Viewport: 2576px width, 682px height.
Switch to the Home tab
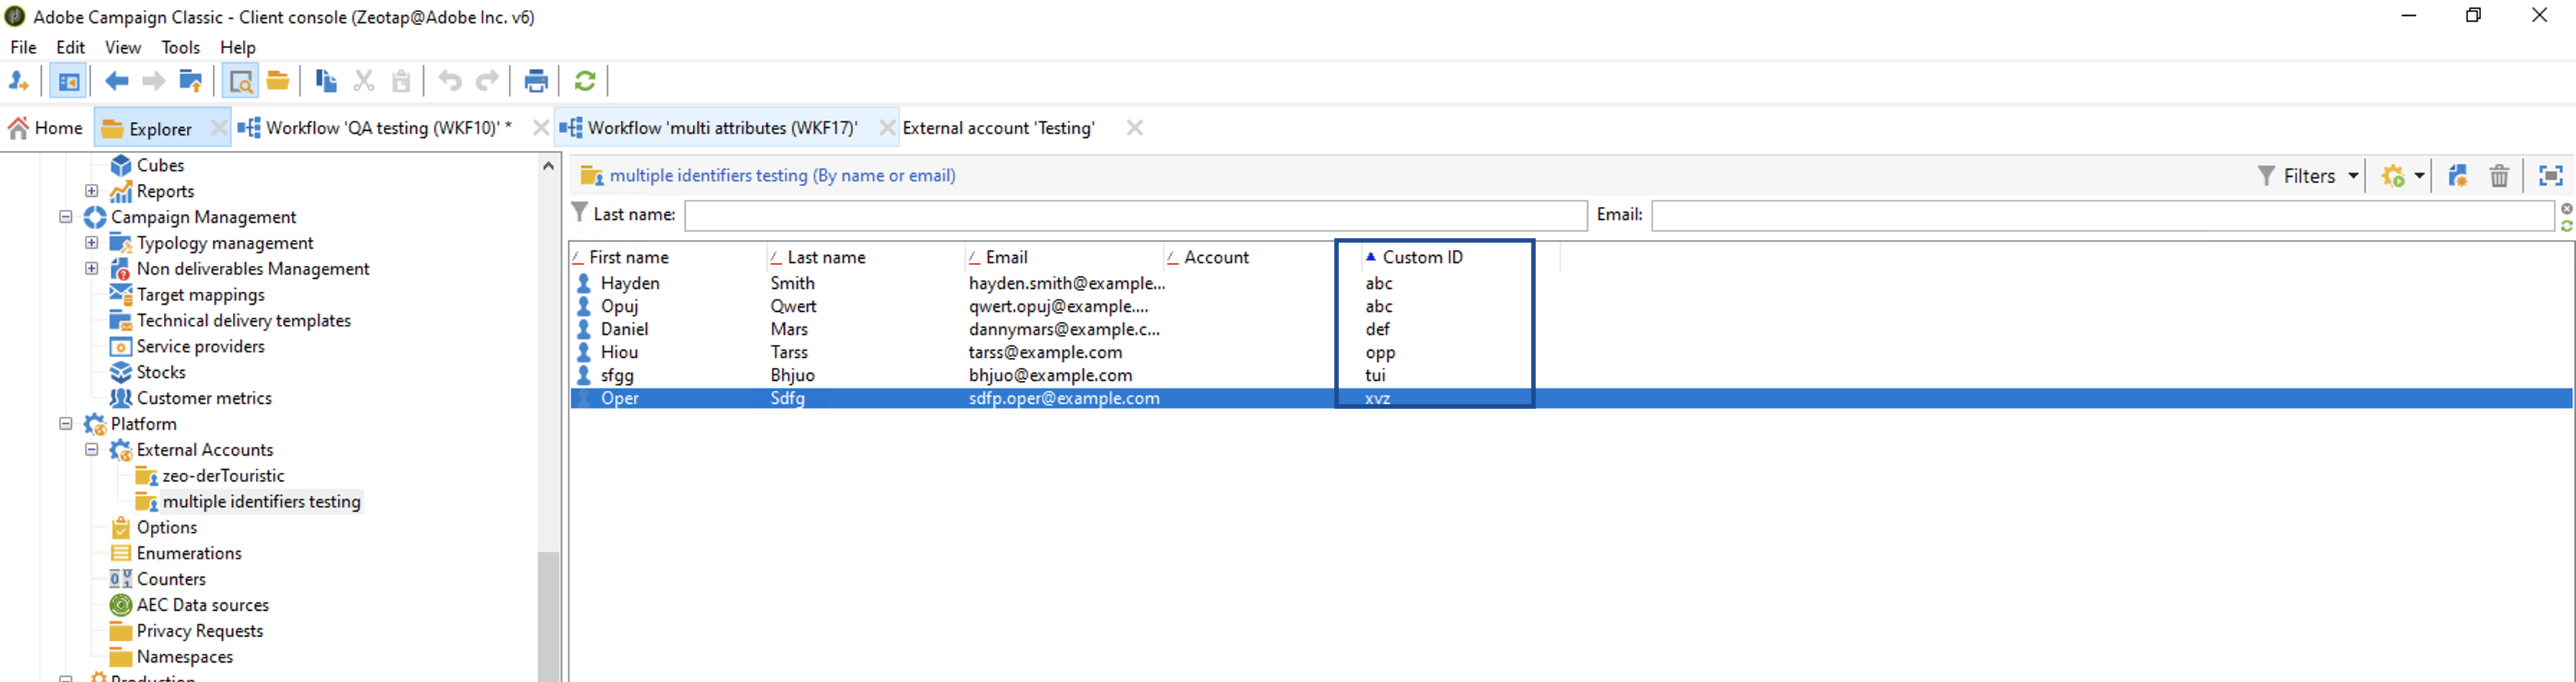click(46, 128)
